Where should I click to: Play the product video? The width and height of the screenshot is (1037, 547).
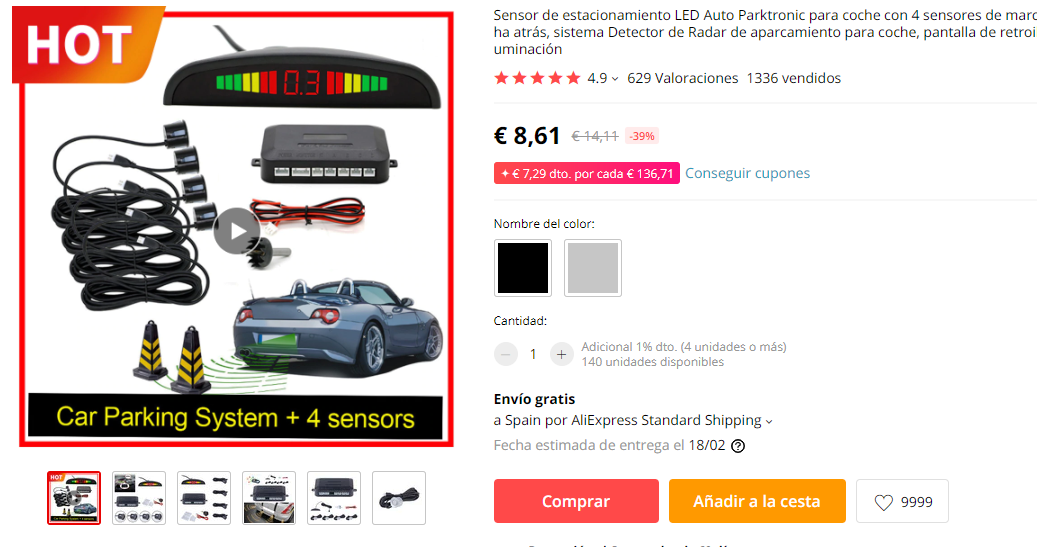(237, 231)
